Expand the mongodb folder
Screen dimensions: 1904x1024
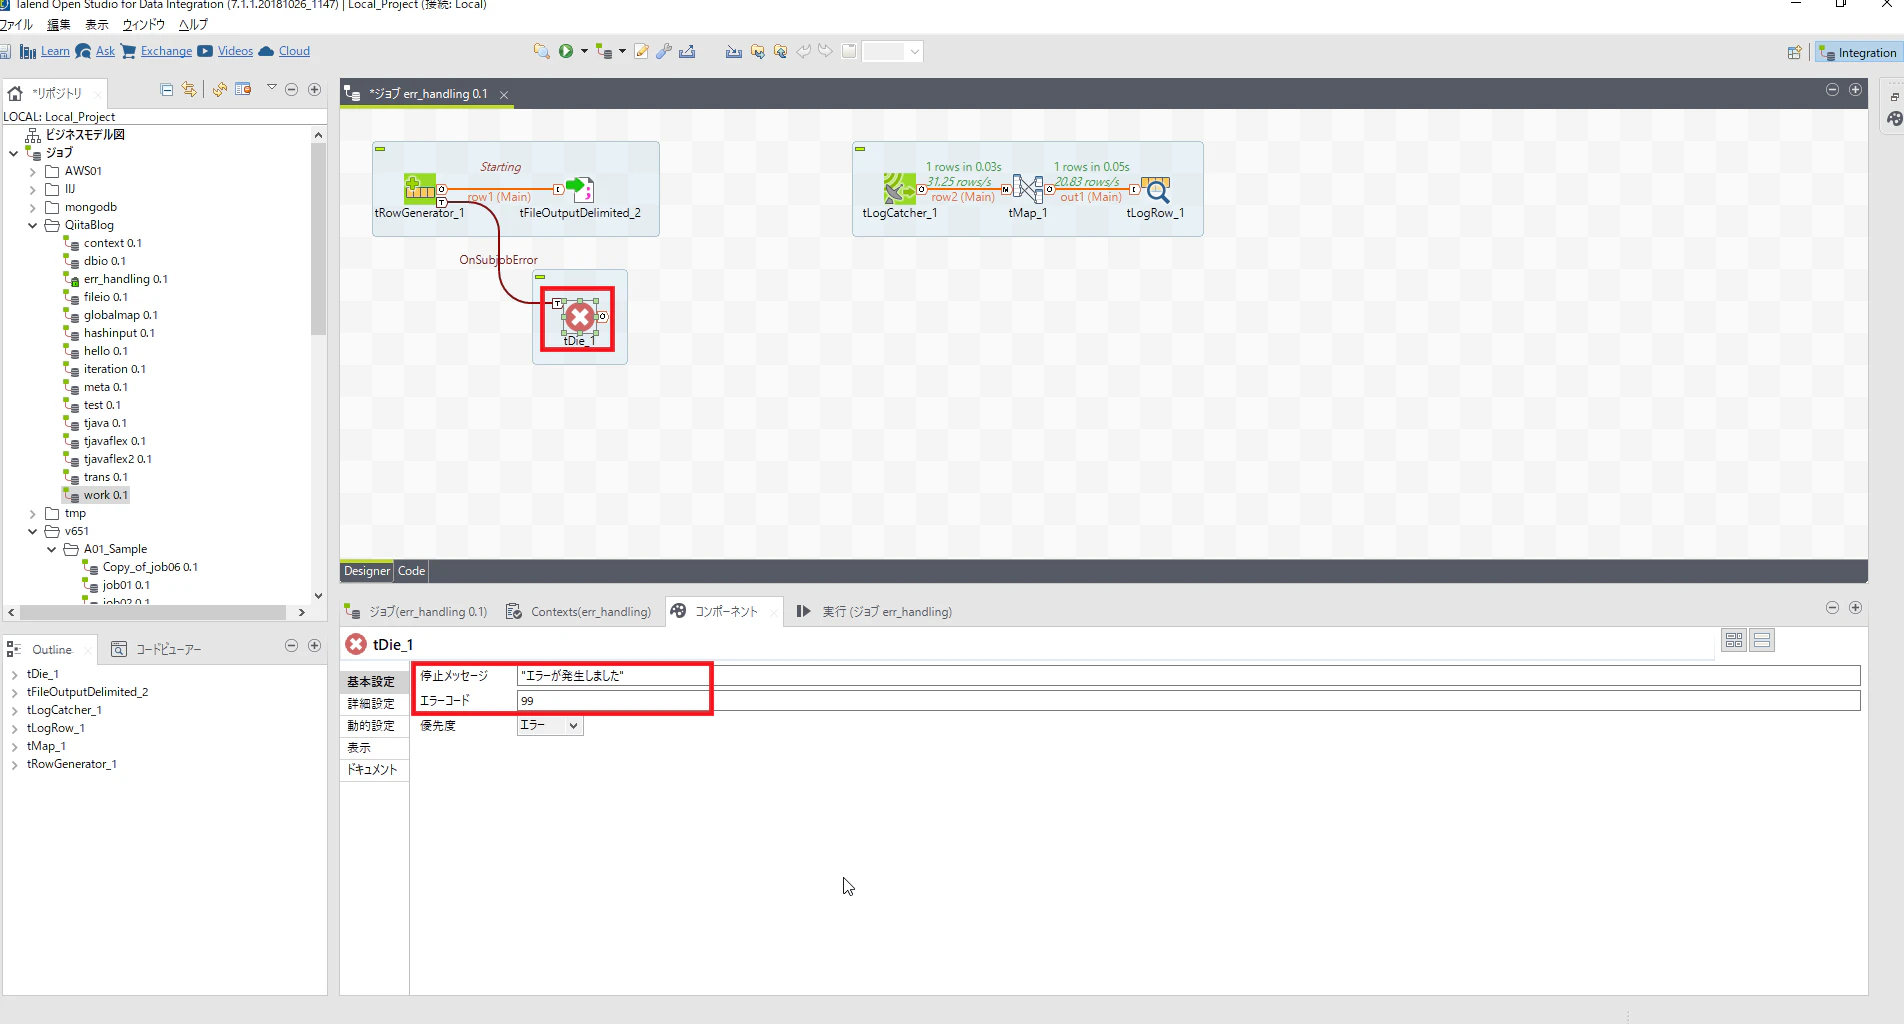(x=33, y=207)
